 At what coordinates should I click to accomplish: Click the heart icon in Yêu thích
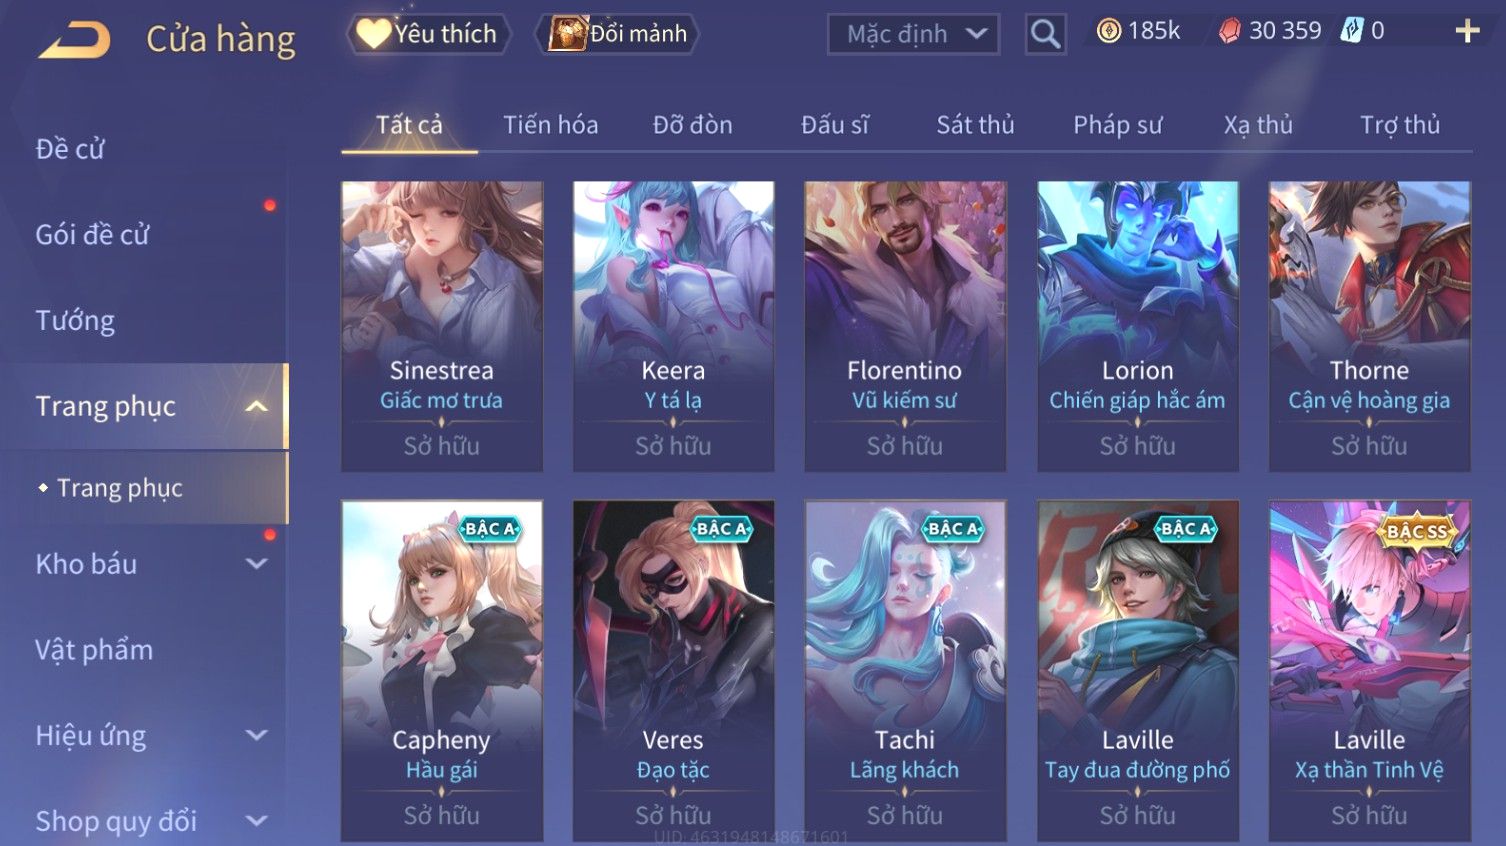tap(374, 34)
